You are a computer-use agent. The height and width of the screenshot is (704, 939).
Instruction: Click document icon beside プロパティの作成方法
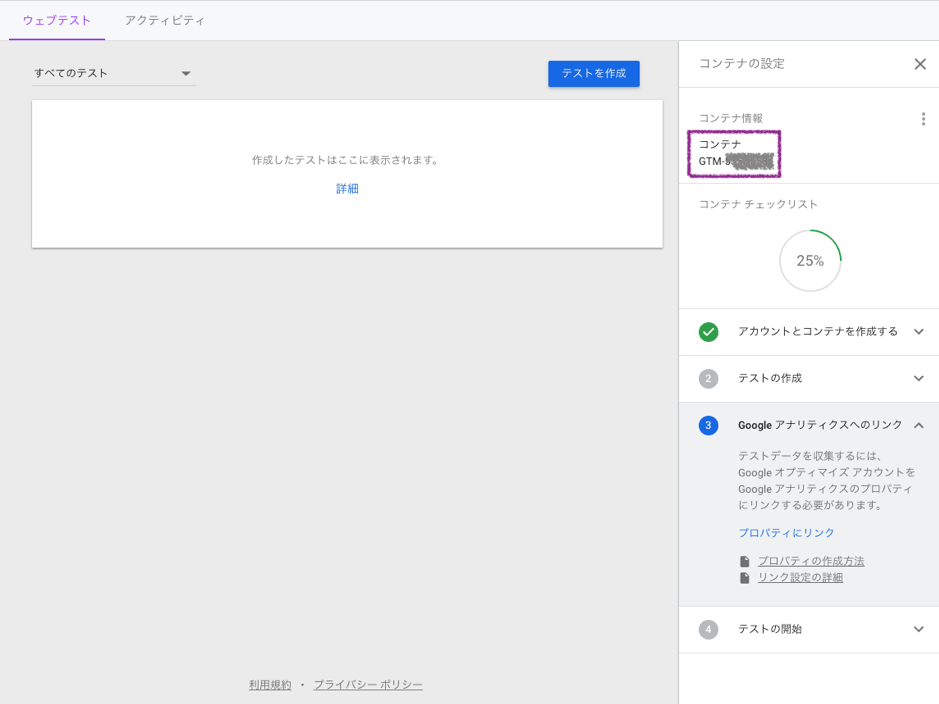click(744, 562)
